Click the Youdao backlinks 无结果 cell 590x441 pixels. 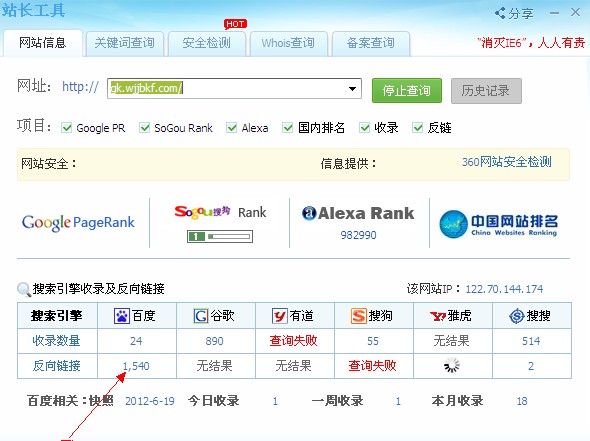(293, 365)
